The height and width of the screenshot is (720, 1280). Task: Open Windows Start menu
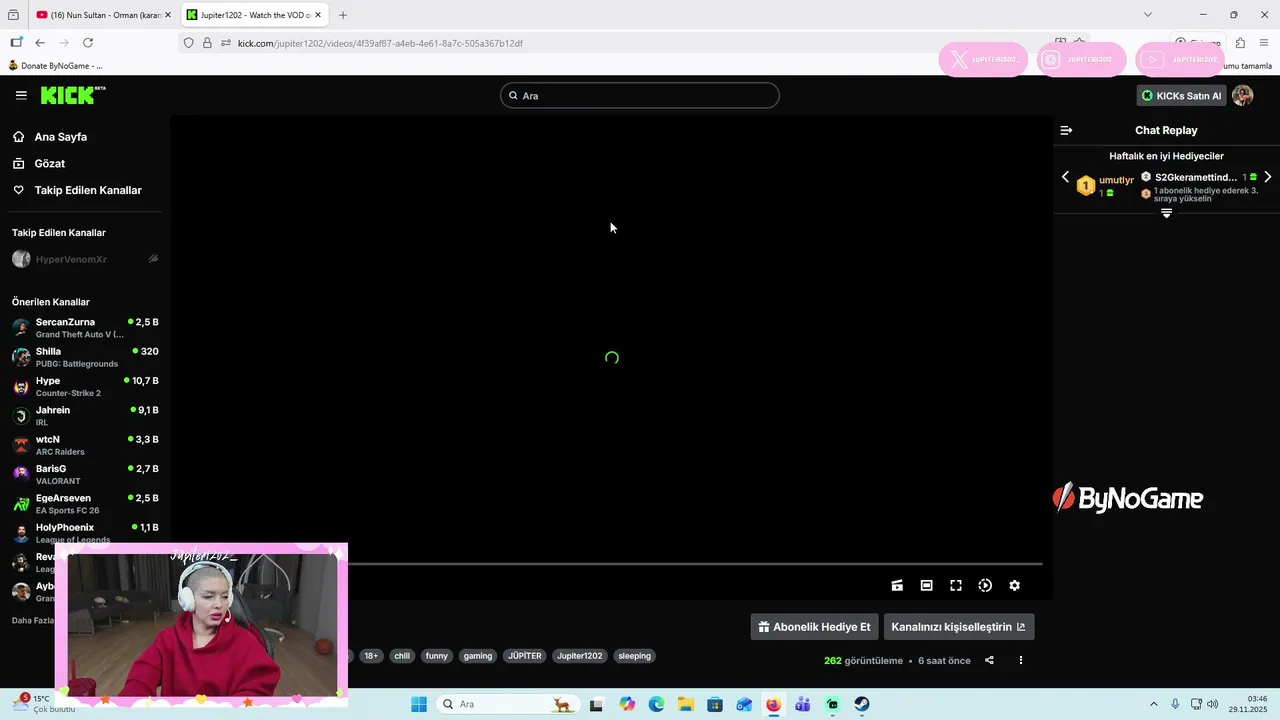pyautogui.click(x=419, y=704)
